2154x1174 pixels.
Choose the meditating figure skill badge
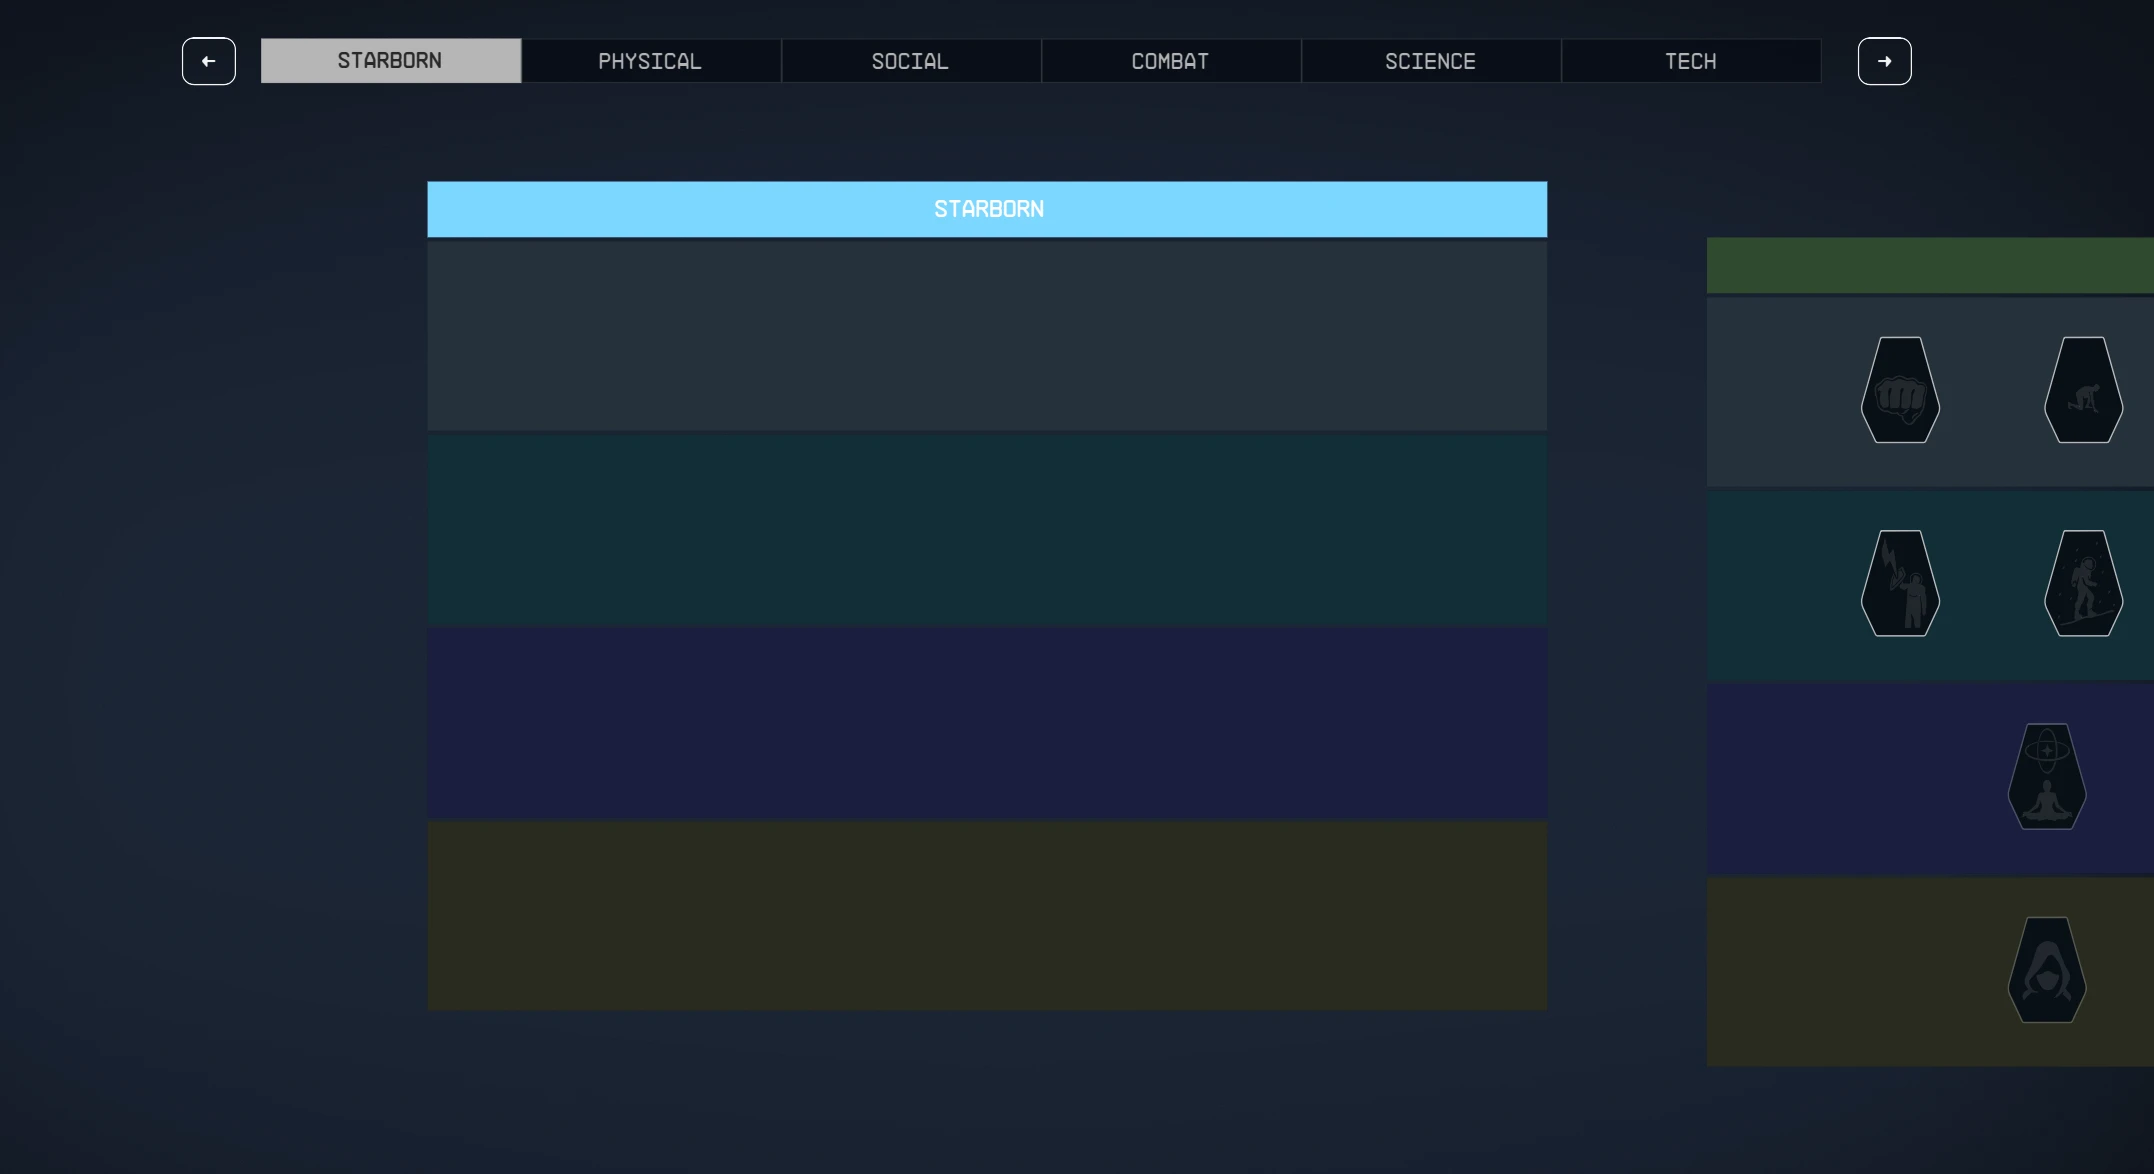tap(2047, 776)
